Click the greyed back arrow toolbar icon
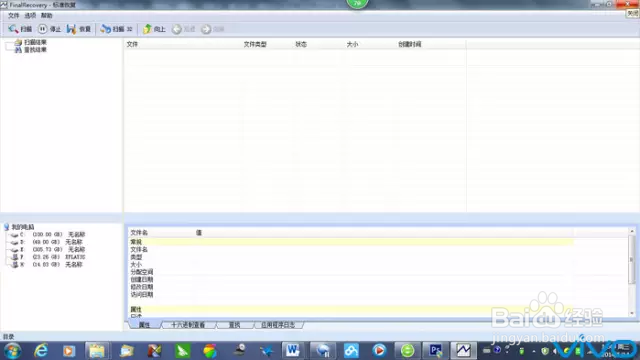Image resolution: width=640 pixels, height=360 pixels. [x=177, y=29]
